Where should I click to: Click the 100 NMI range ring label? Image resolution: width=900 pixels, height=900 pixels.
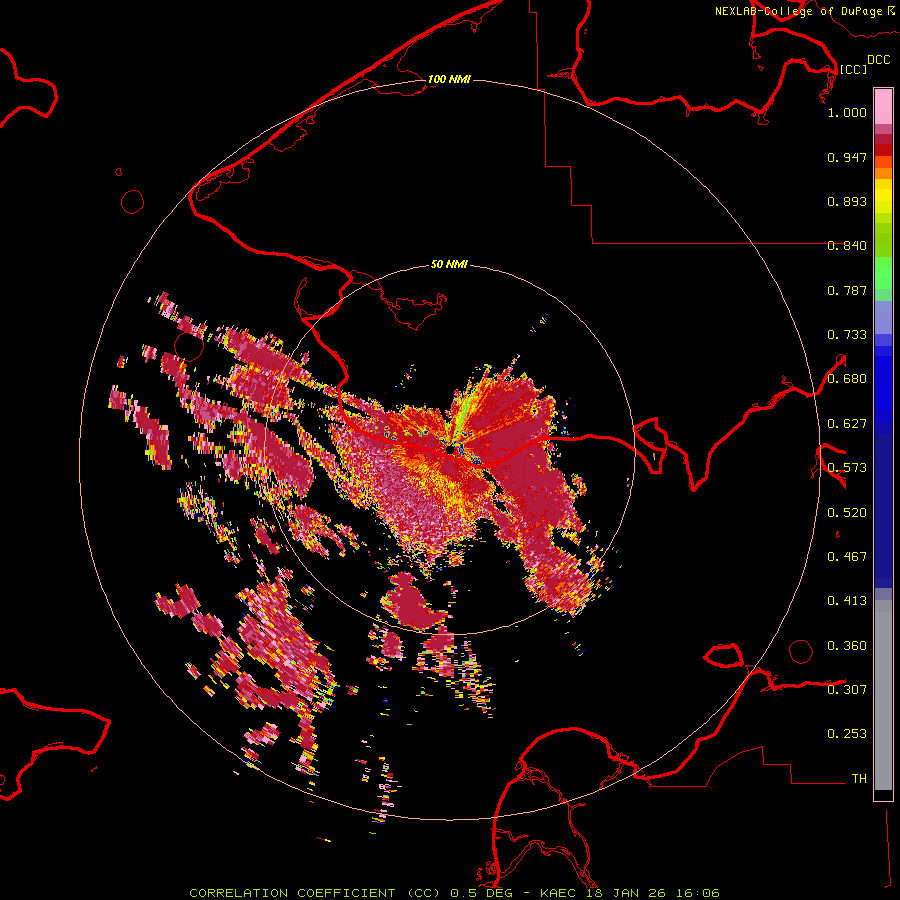(x=449, y=79)
